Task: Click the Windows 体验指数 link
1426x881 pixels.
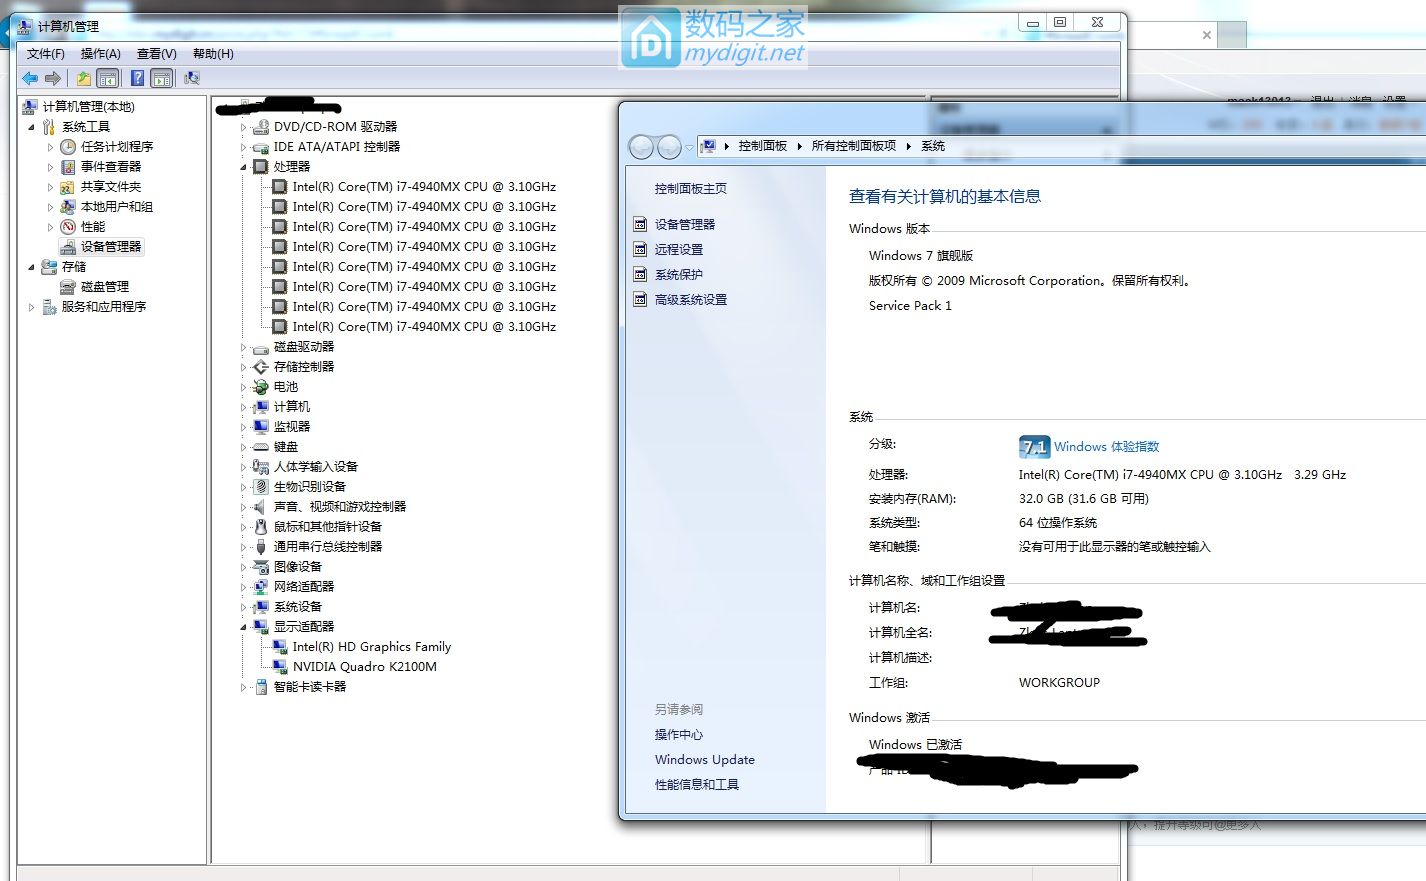Action: point(1106,447)
